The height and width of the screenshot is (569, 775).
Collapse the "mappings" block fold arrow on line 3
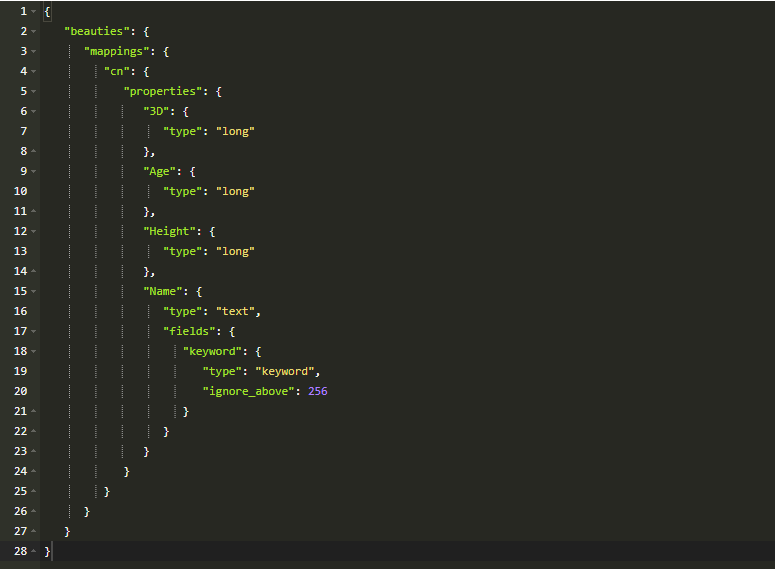[x=34, y=51]
